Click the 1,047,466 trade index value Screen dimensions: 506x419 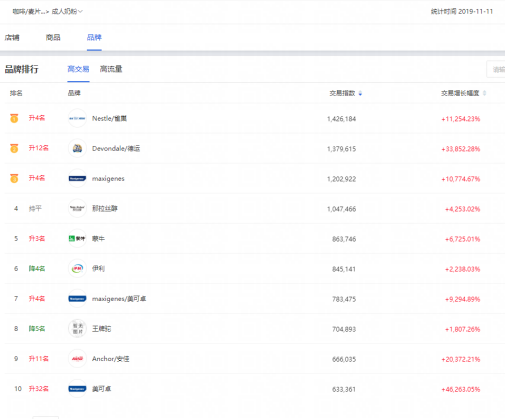341,209
